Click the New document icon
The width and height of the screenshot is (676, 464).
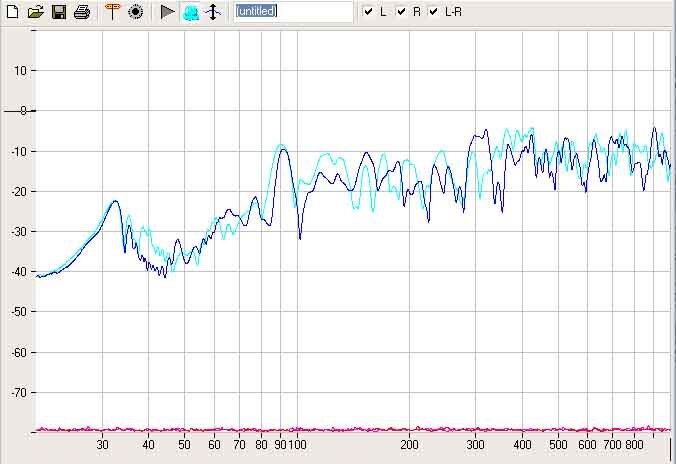[13, 12]
